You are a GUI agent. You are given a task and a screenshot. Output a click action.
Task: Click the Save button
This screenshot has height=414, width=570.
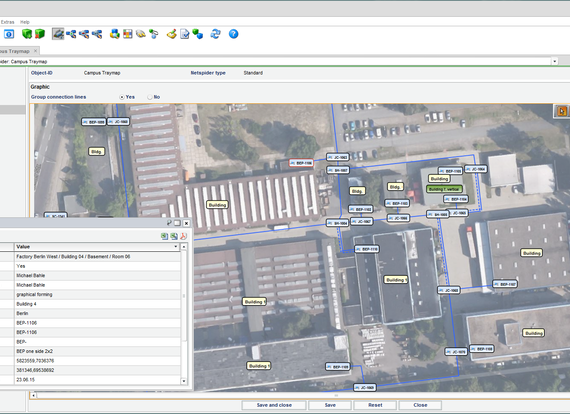click(330, 405)
